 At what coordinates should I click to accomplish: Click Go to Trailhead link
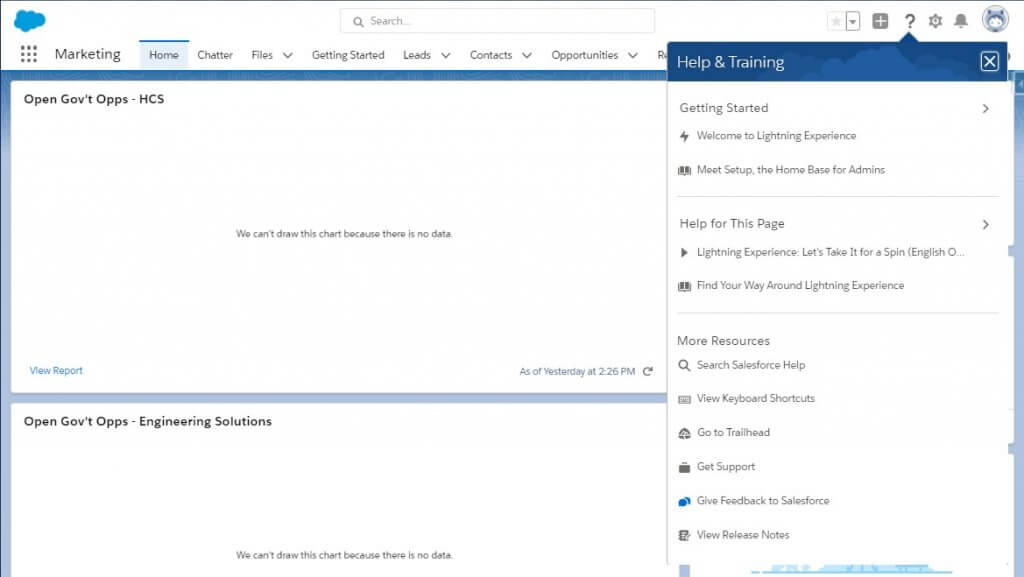pyautogui.click(x=733, y=432)
